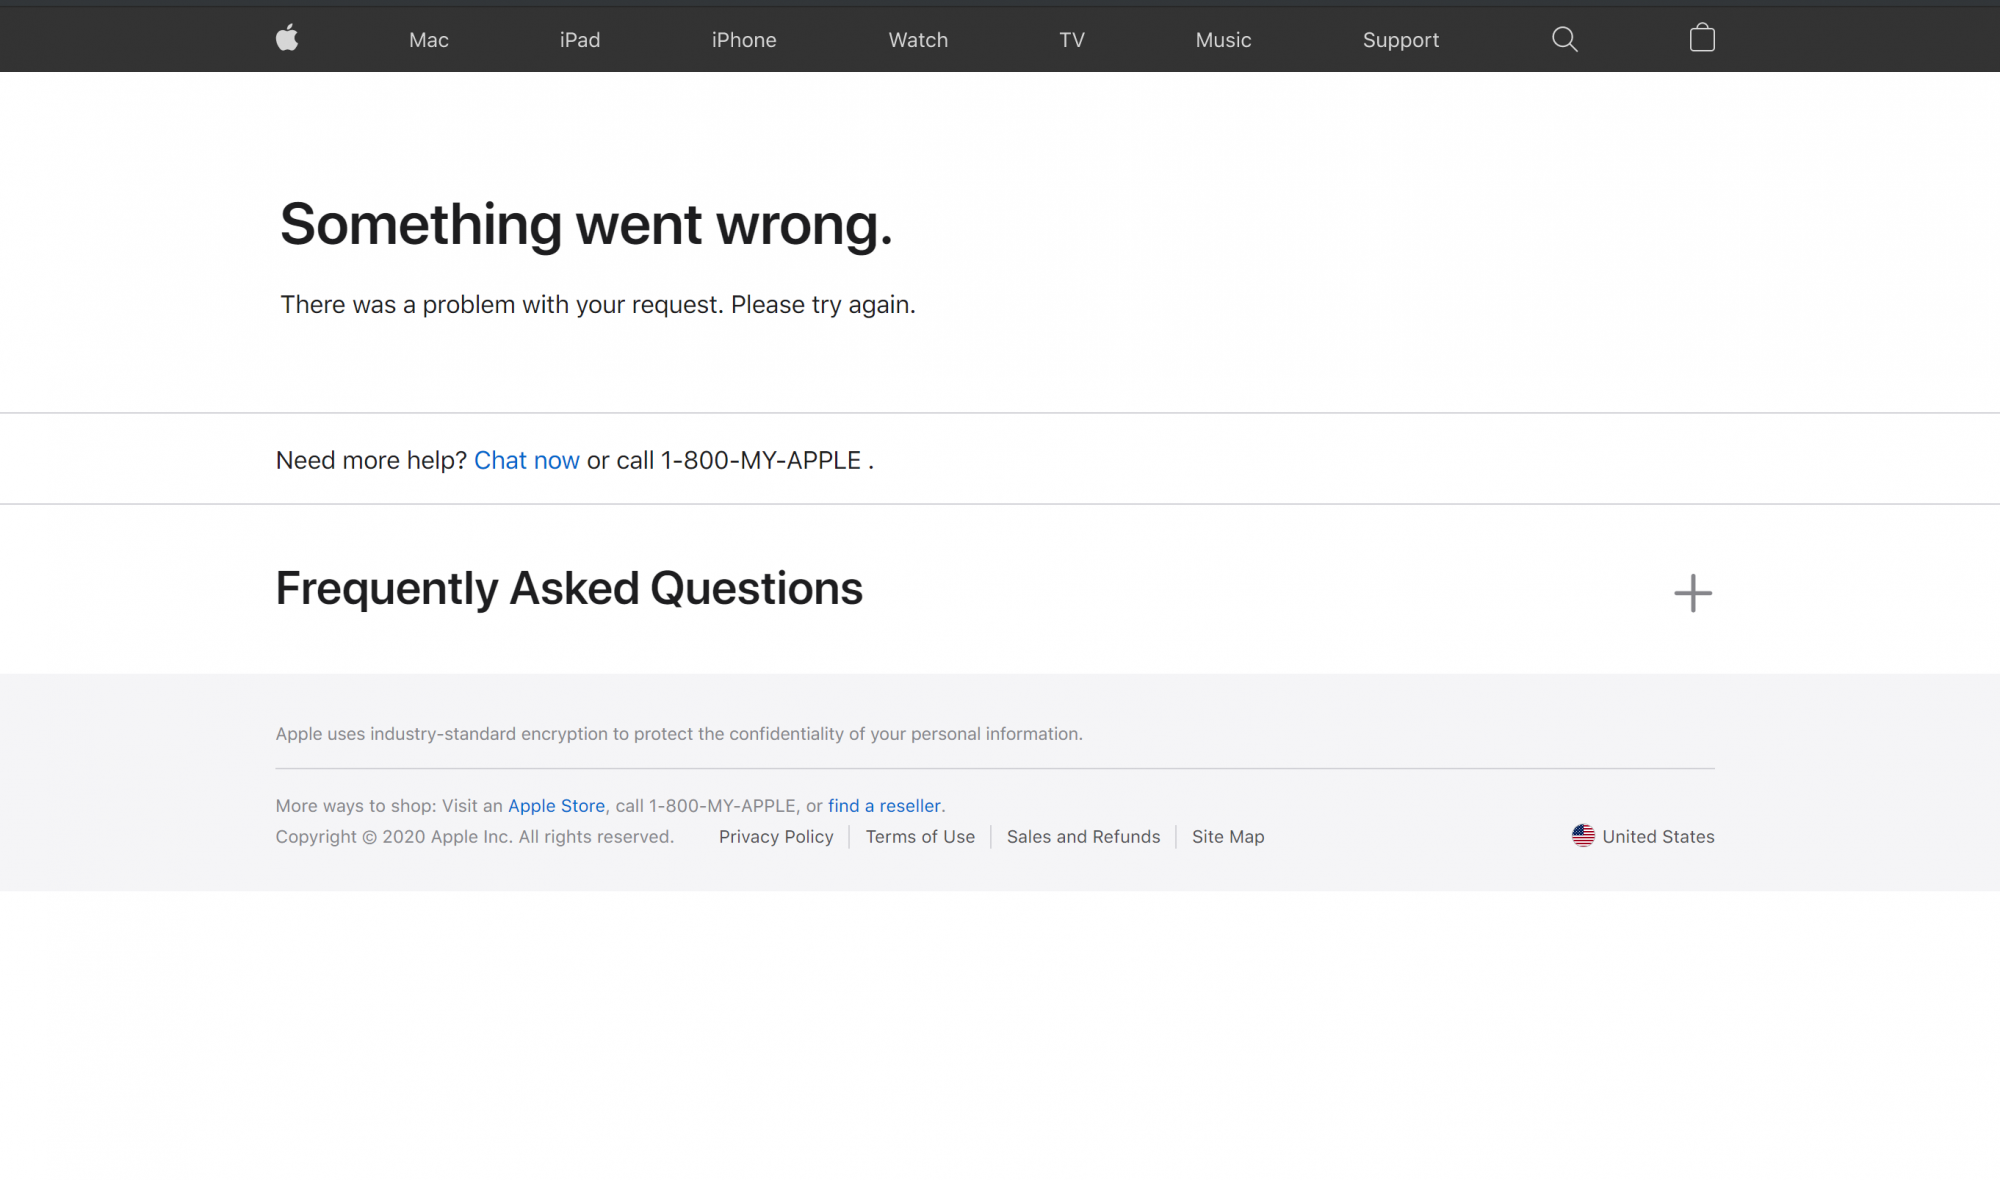The width and height of the screenshot is (2000, 1180).
Task: Click the United States flag icon
Action: [1583, 836]
